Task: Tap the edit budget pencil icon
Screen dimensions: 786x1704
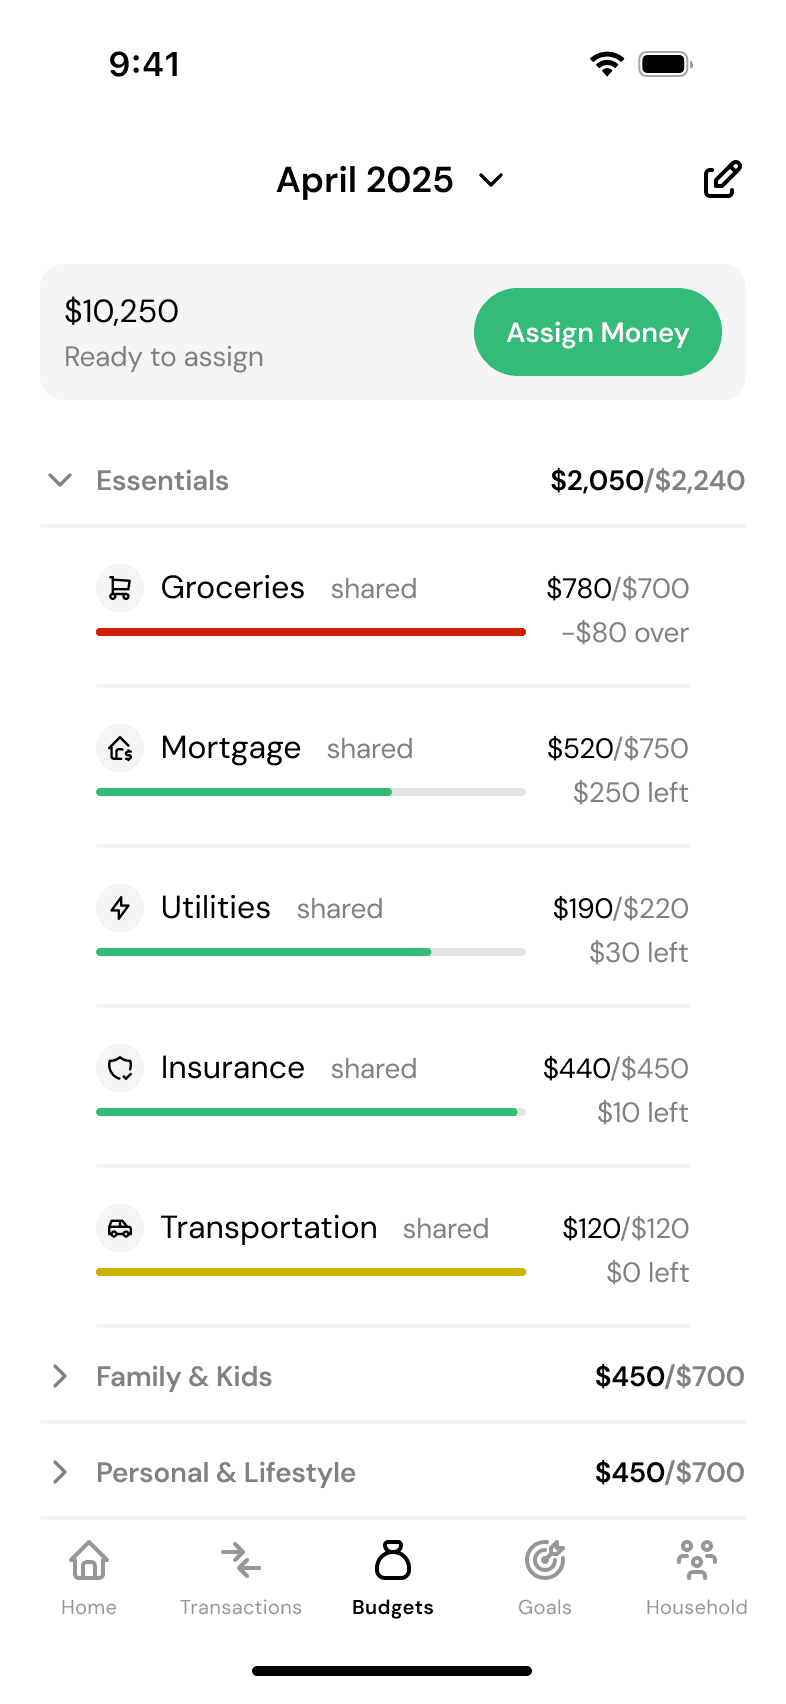Action: pos(722,180)
